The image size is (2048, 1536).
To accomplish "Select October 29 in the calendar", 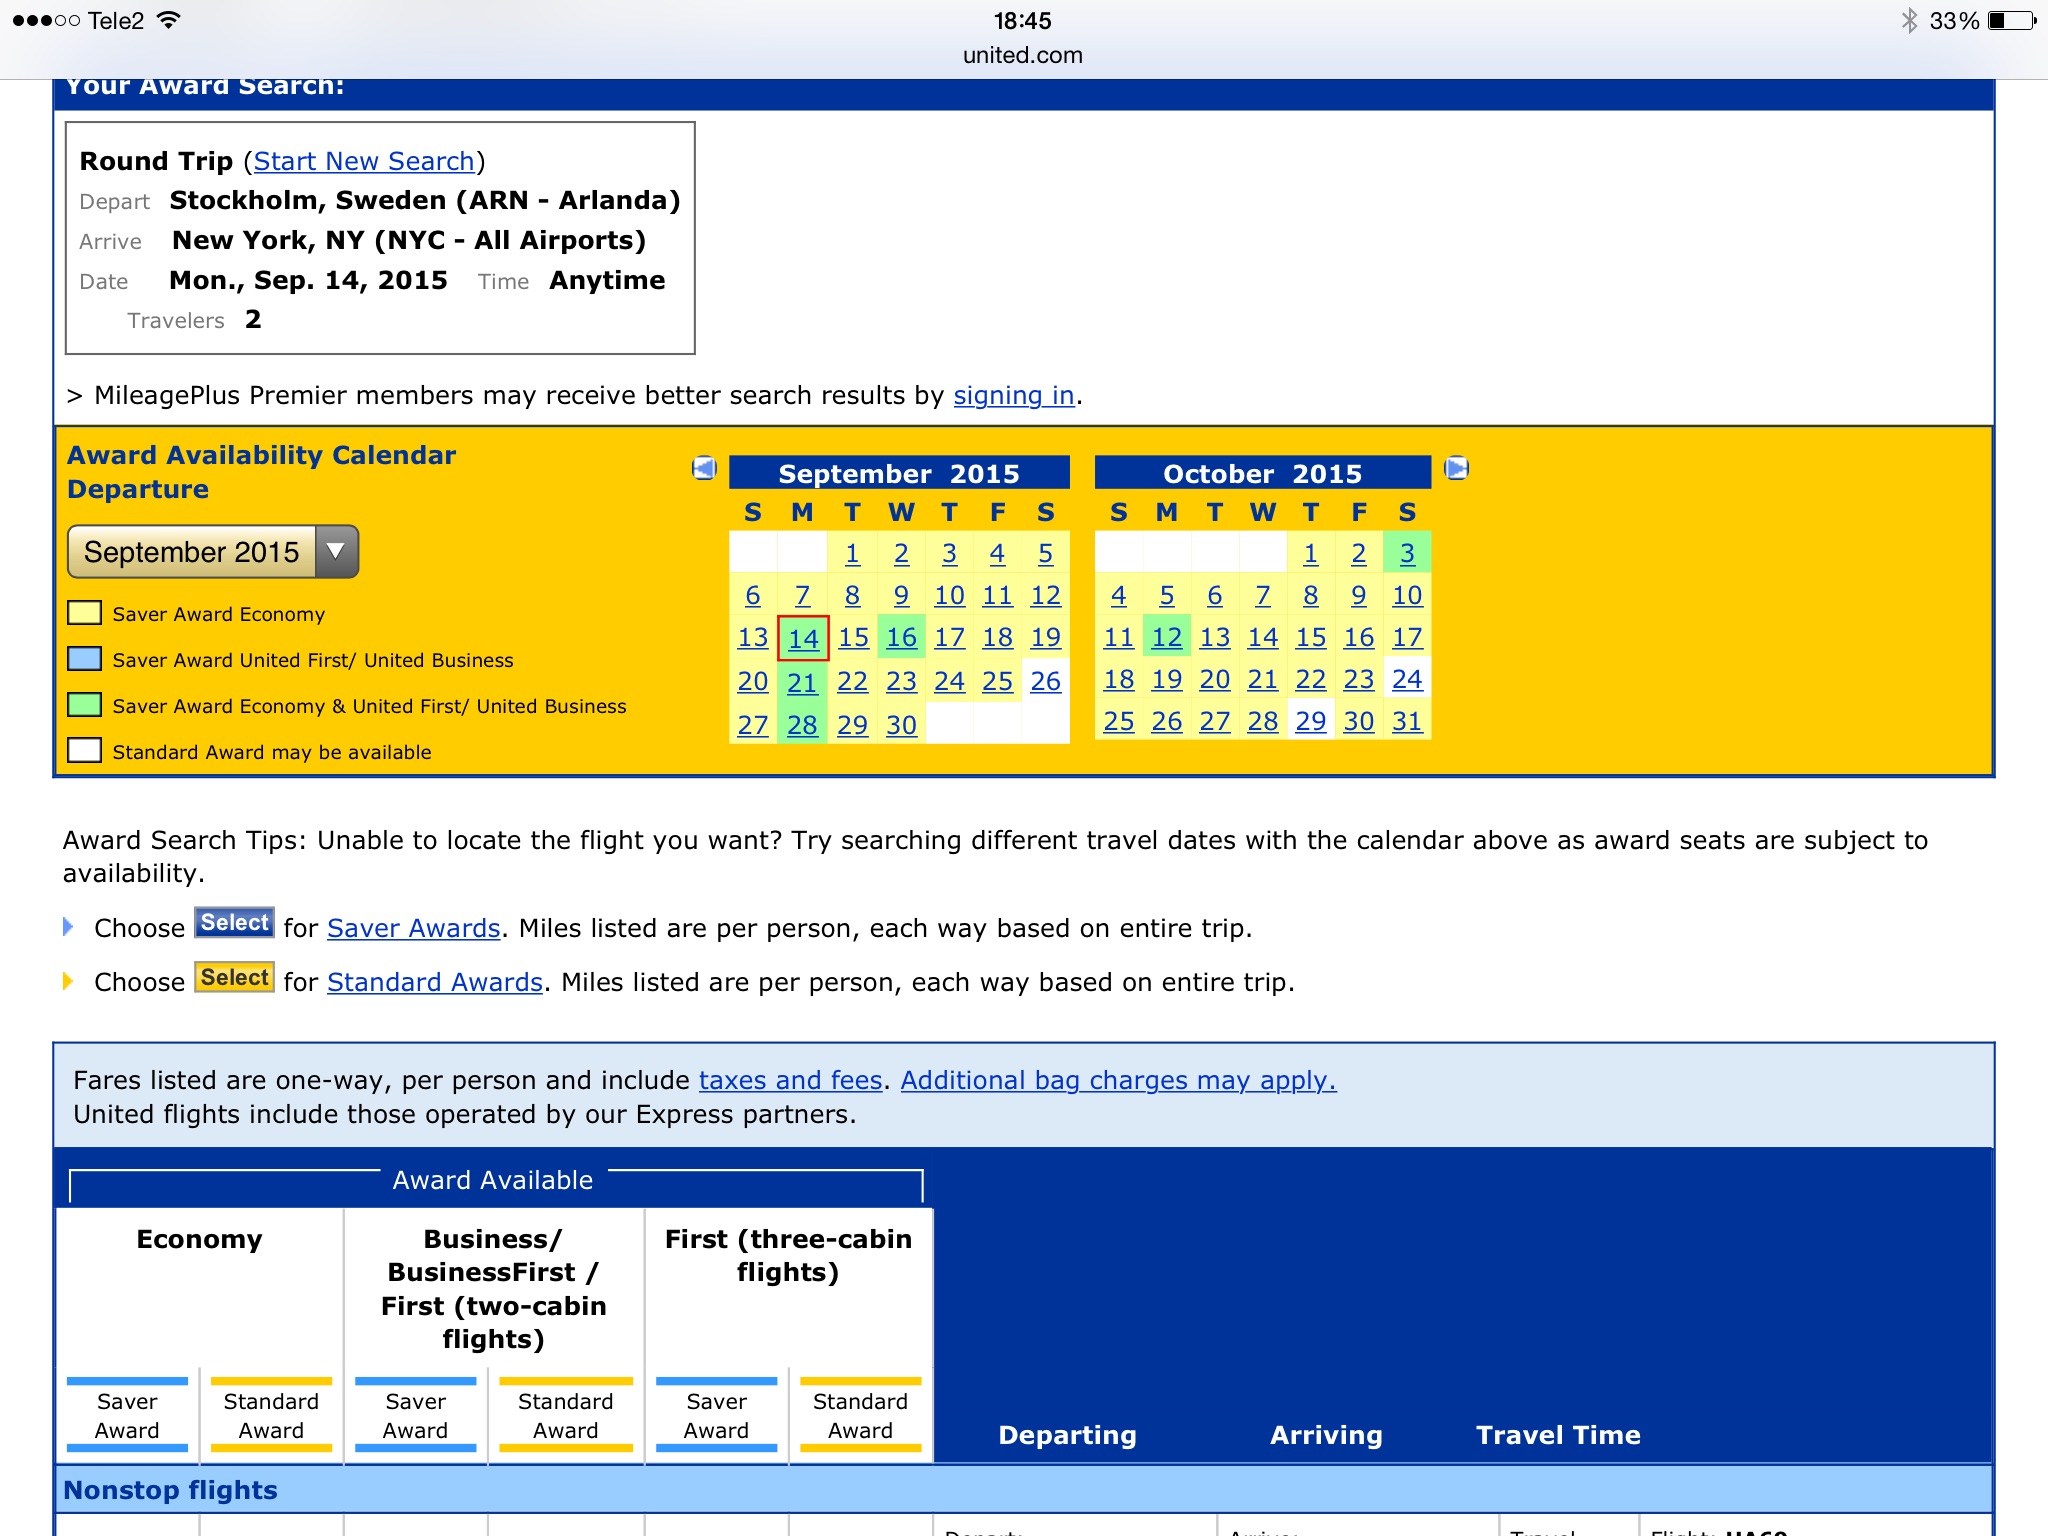I will pos(1311,722).
